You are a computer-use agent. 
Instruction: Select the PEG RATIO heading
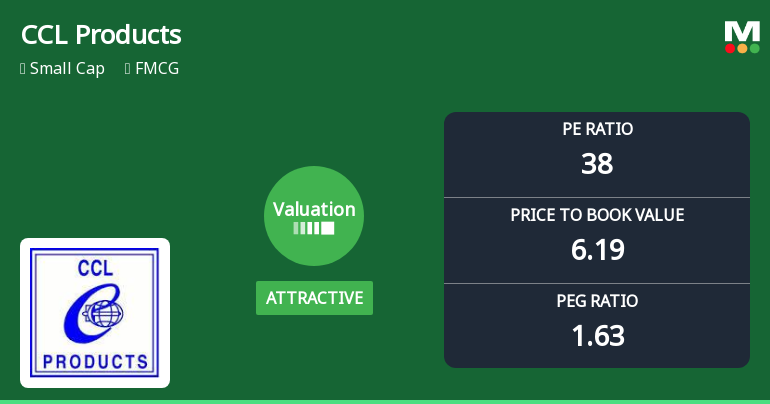(x=597, y=301)
